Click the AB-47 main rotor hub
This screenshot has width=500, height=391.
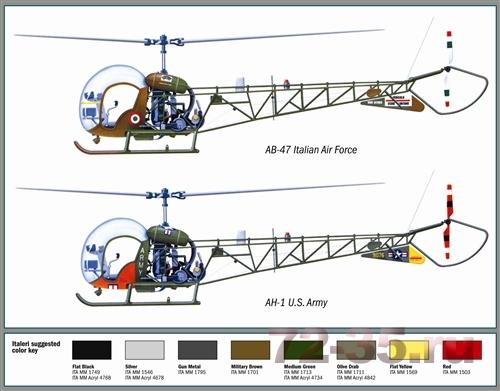163,41
